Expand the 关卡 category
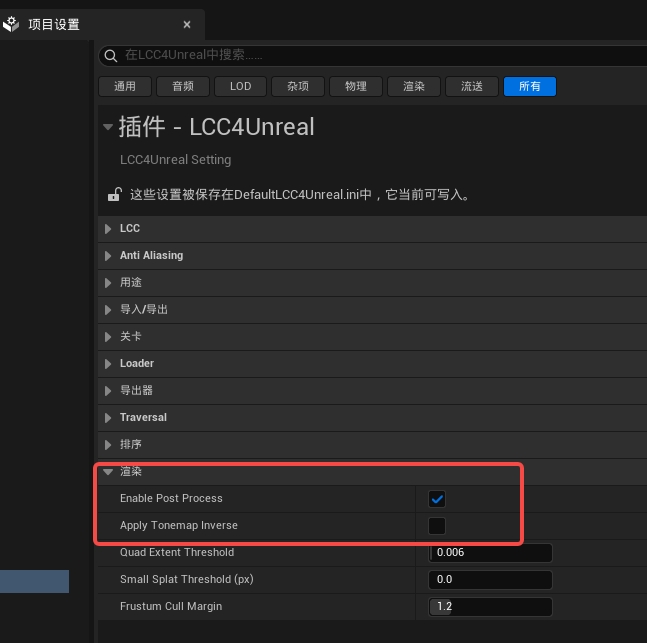Image resolution: width=647 pixels, height=643 pixels. coord(108,337)
